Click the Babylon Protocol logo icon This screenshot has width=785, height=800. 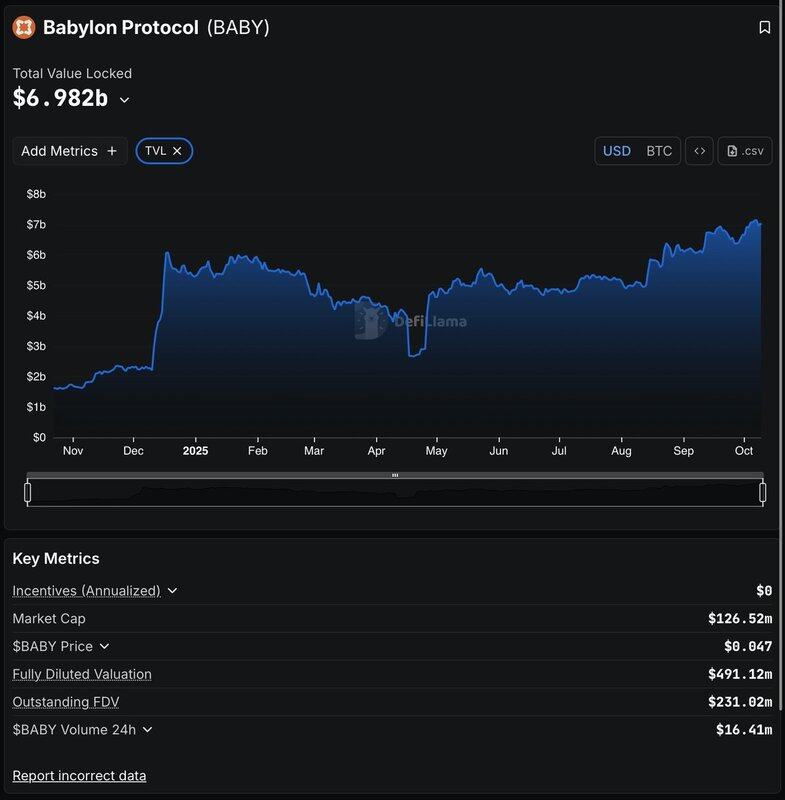pos(23,27)
